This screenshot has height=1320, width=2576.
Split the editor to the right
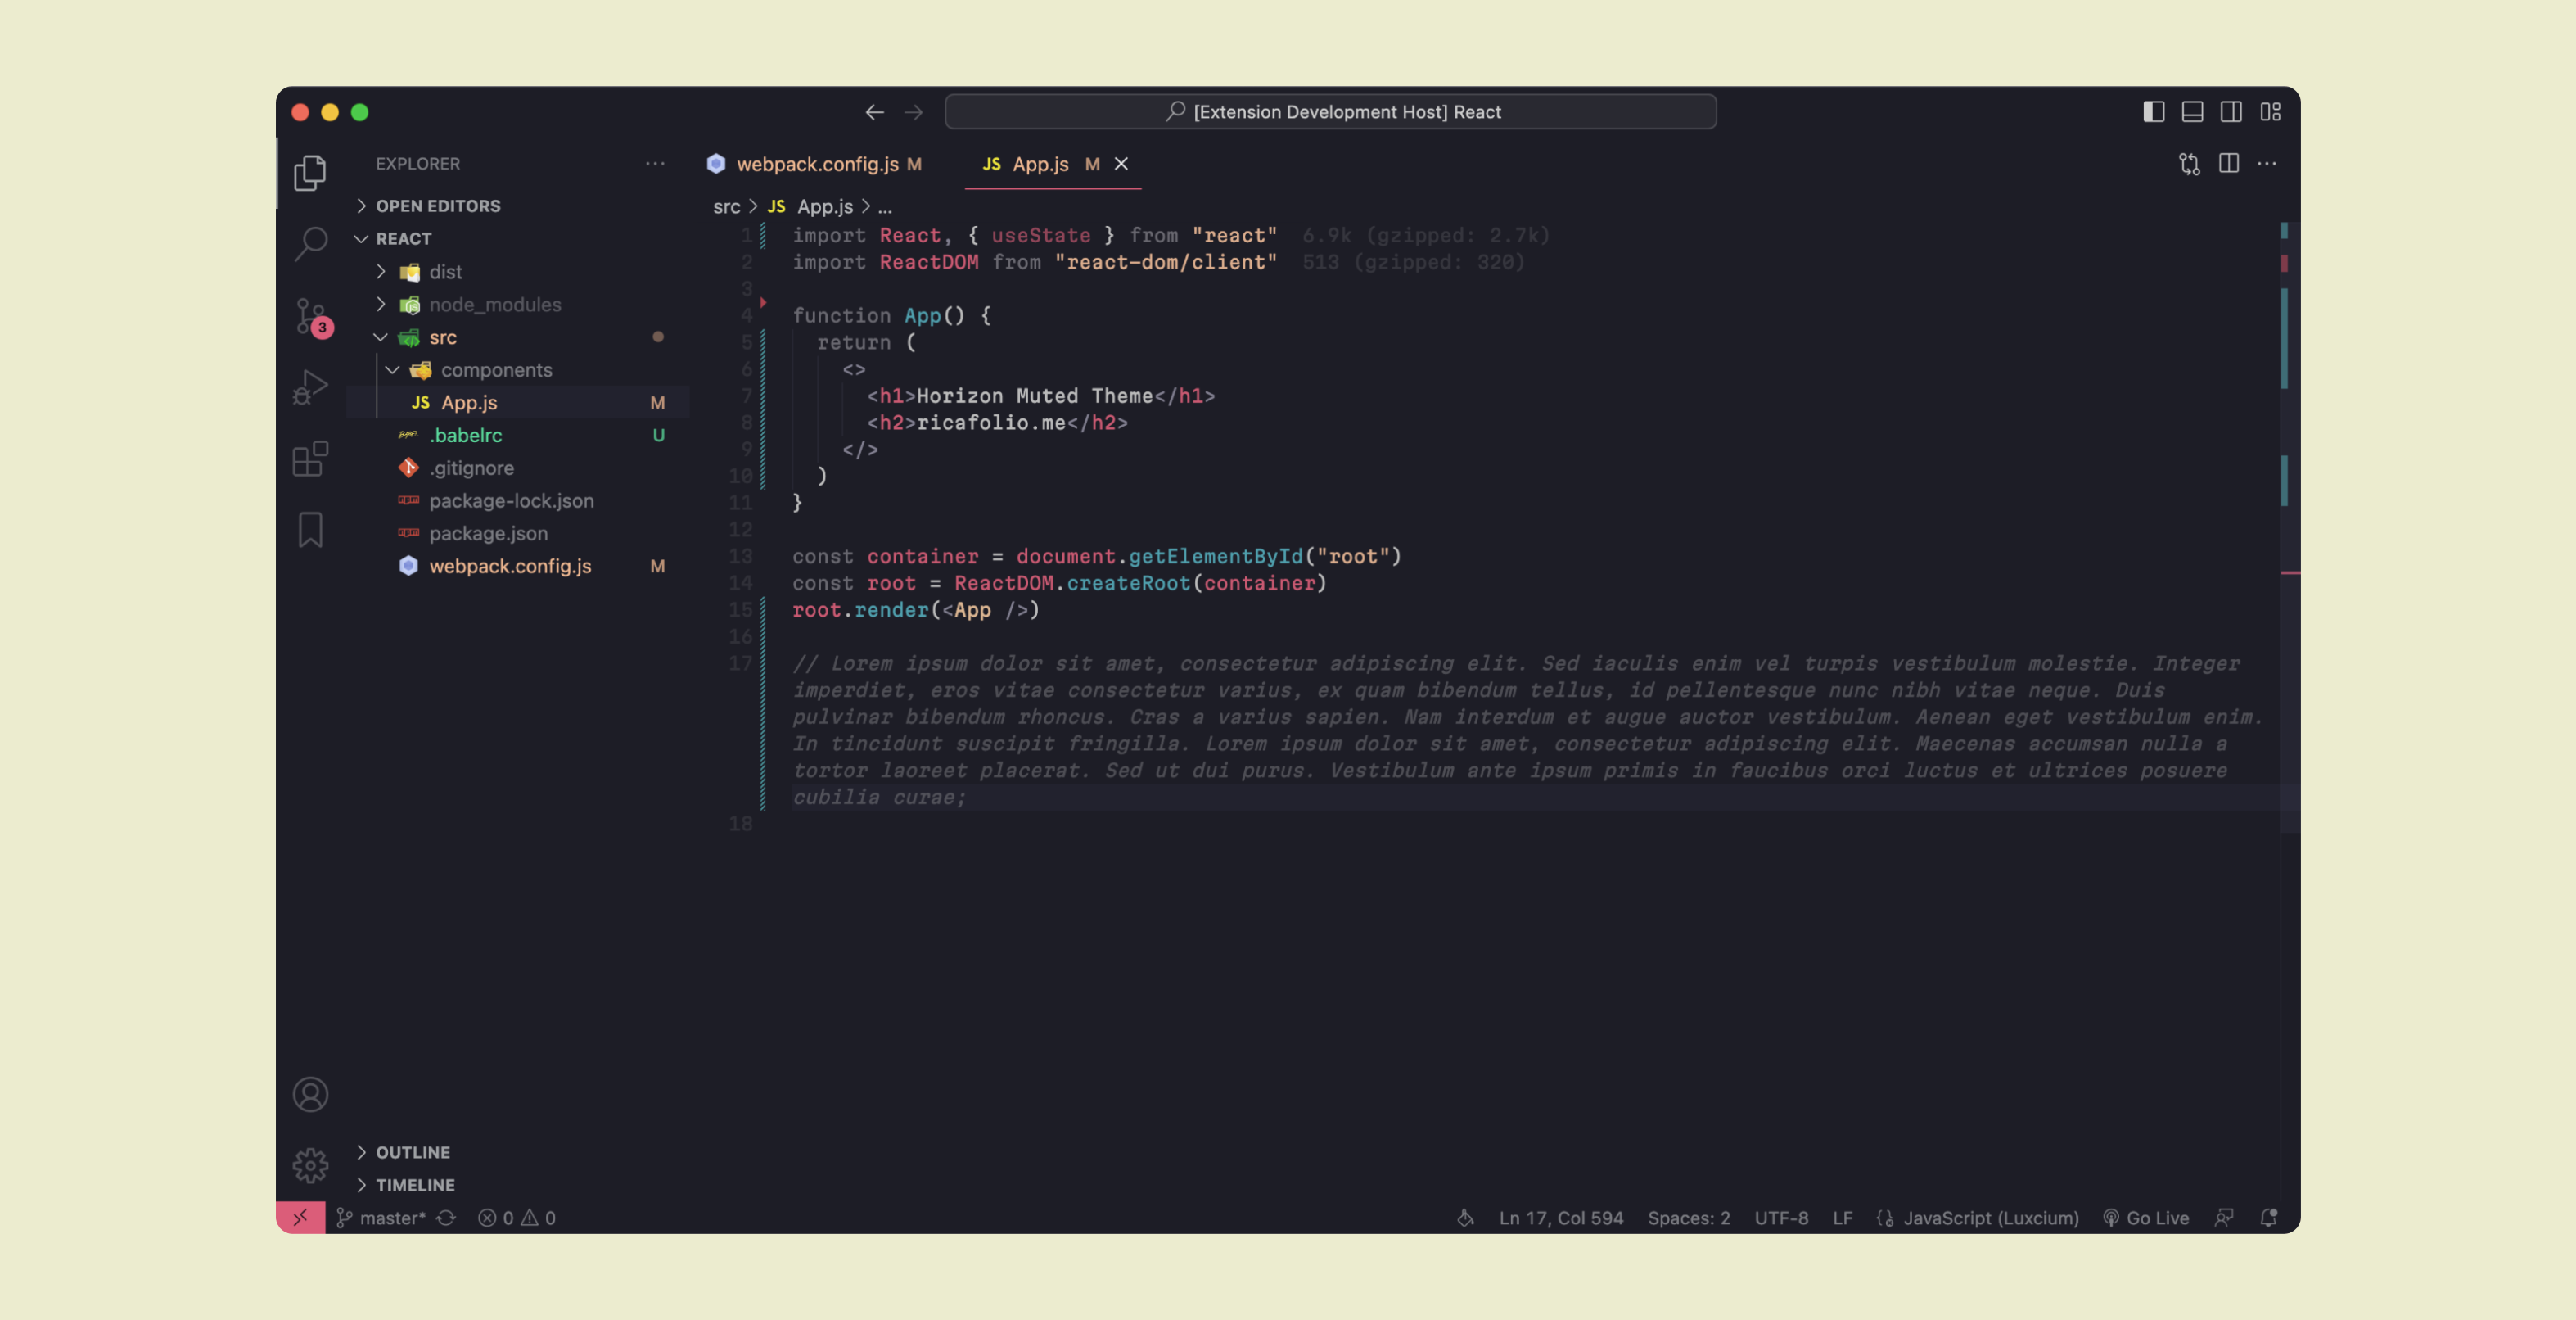pos(2228,163)
